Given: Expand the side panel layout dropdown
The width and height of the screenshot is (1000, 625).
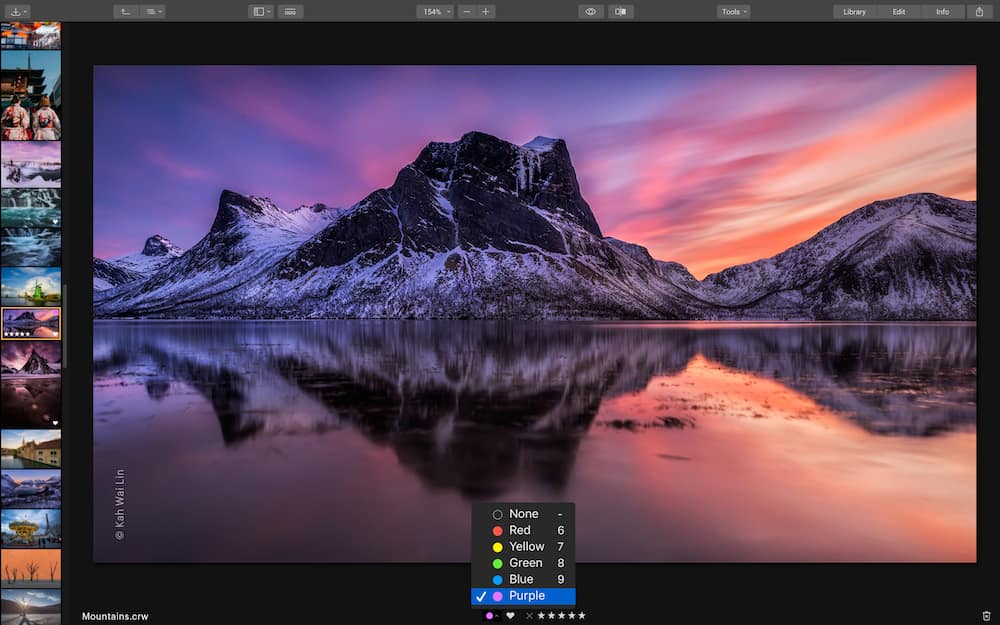Looking at the screenshot, I should click(x=260, y=11).
